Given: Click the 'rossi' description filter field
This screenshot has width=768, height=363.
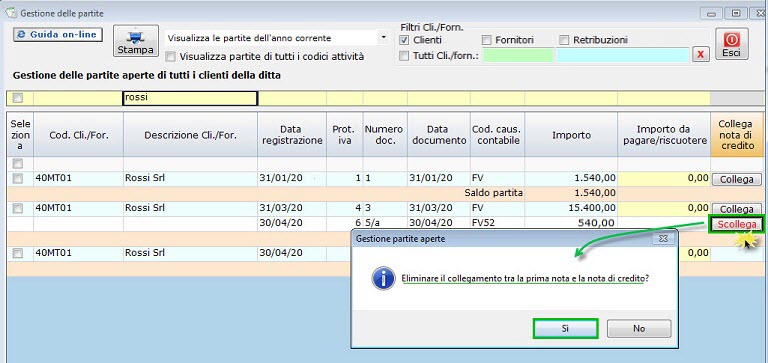Looking at the screenshot, I should tap(190, 98).
